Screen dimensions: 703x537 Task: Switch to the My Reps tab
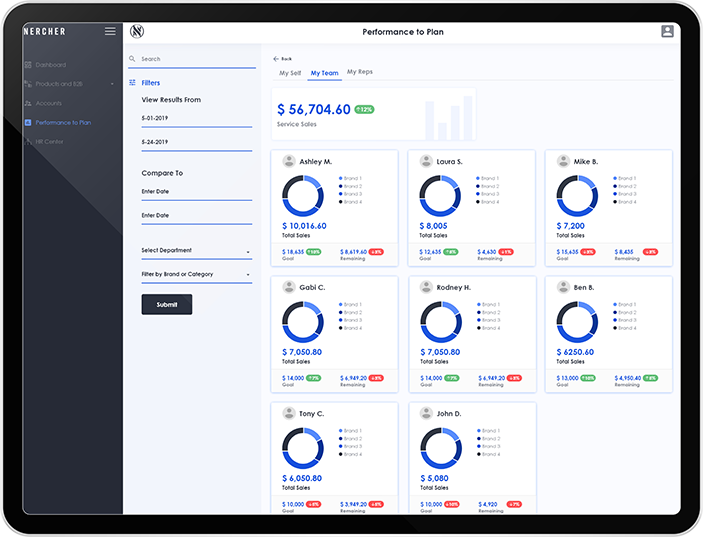tap(359, 72)
